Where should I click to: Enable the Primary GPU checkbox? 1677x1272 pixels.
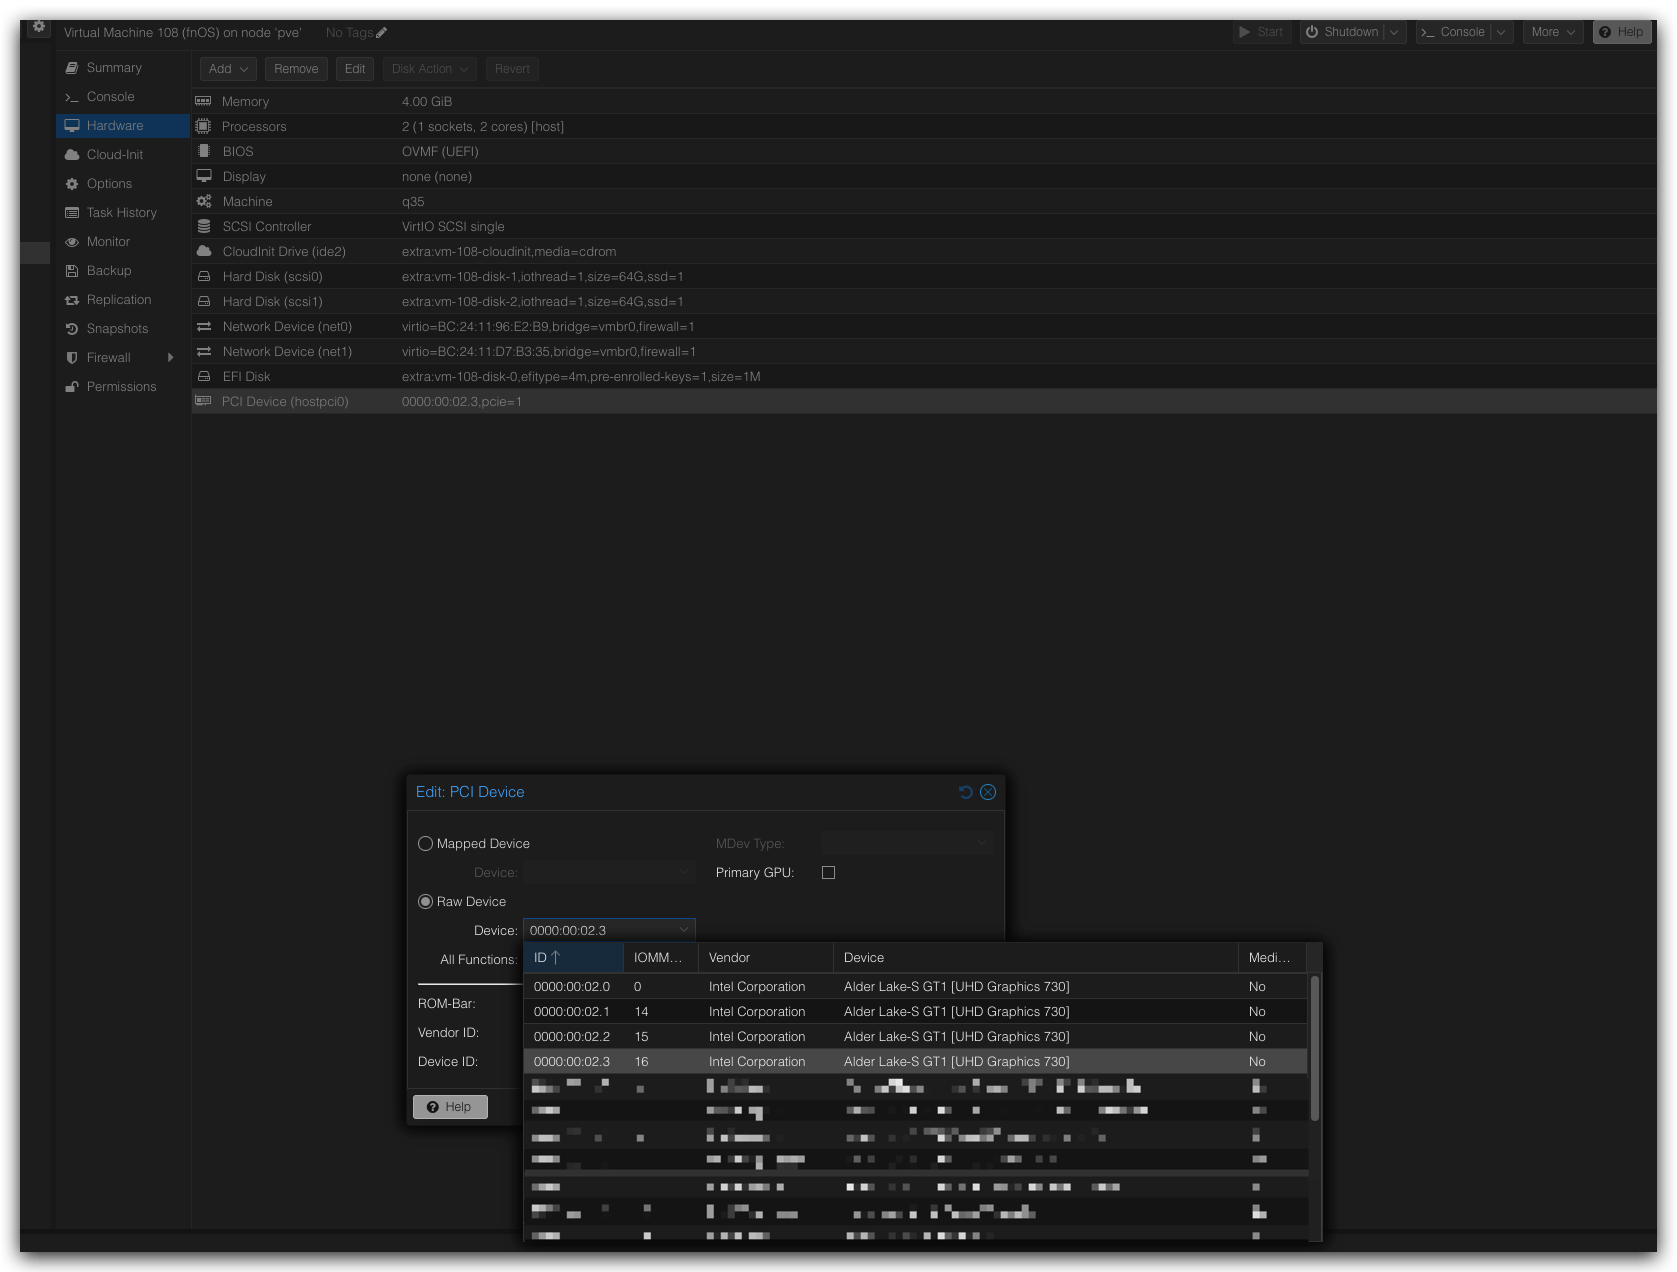pos(828,873)
